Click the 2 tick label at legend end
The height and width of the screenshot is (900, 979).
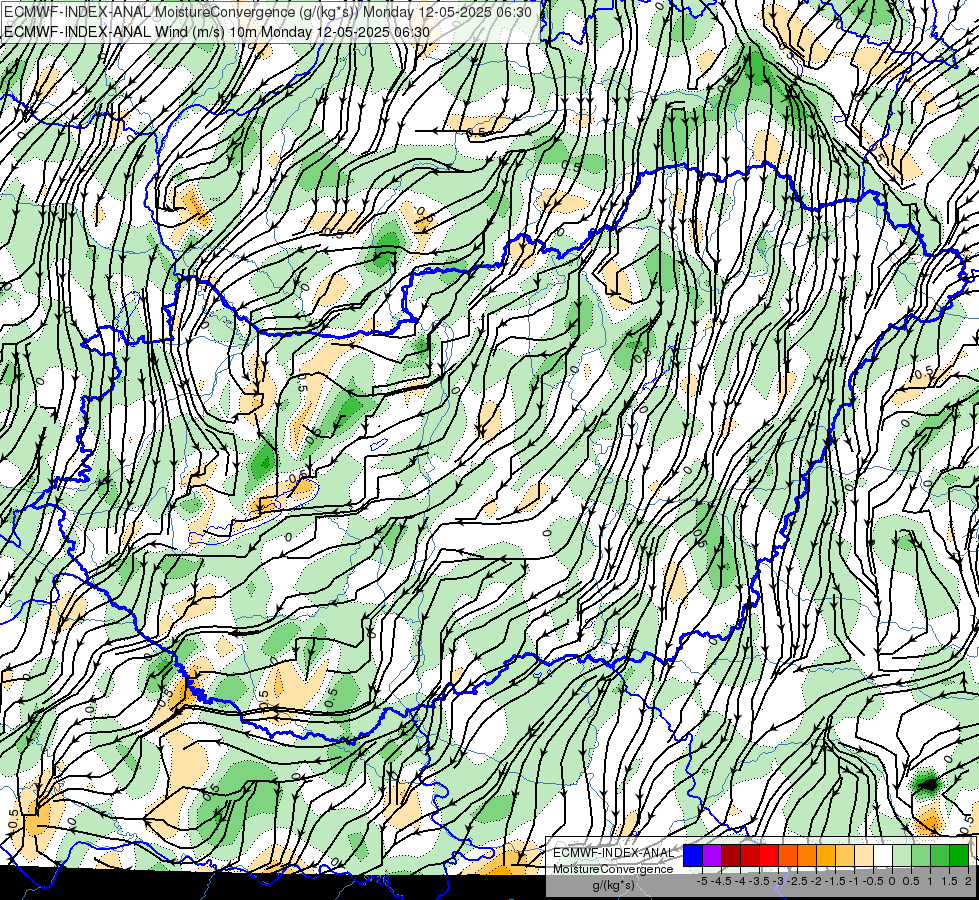[x=968, y=881]
